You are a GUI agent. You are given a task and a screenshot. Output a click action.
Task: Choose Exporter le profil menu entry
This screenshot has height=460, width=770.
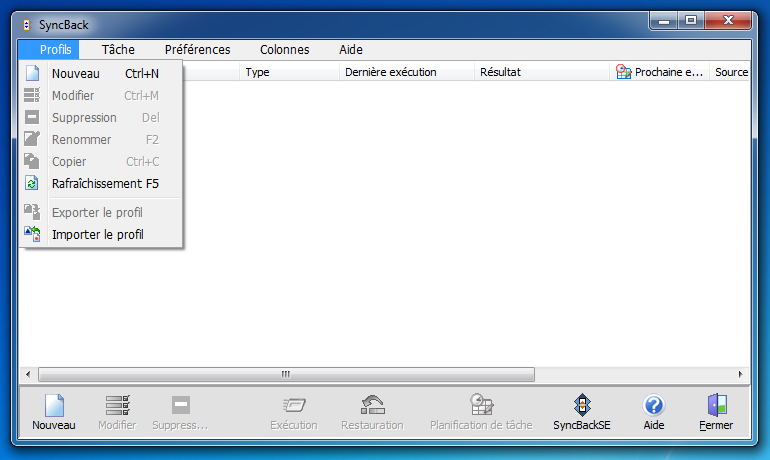click(x=101, y=213)
